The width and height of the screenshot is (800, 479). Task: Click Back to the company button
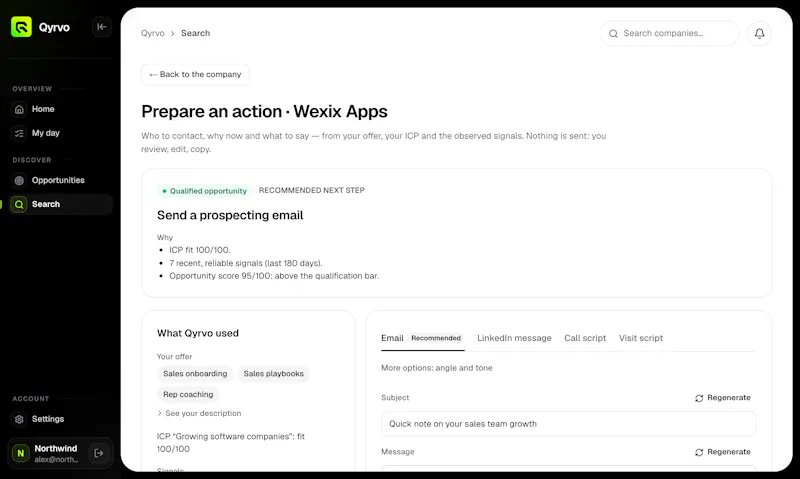195,74
